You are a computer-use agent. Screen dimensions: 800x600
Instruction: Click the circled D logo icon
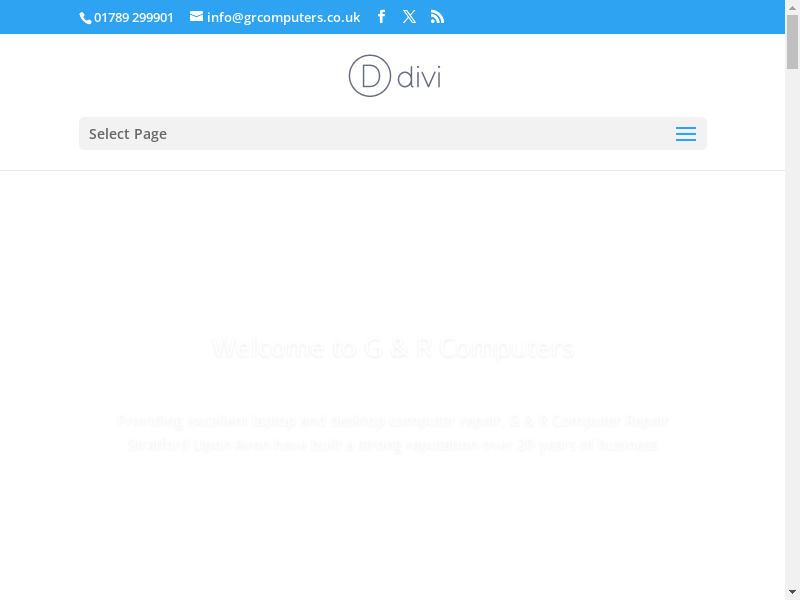(368, 76)
